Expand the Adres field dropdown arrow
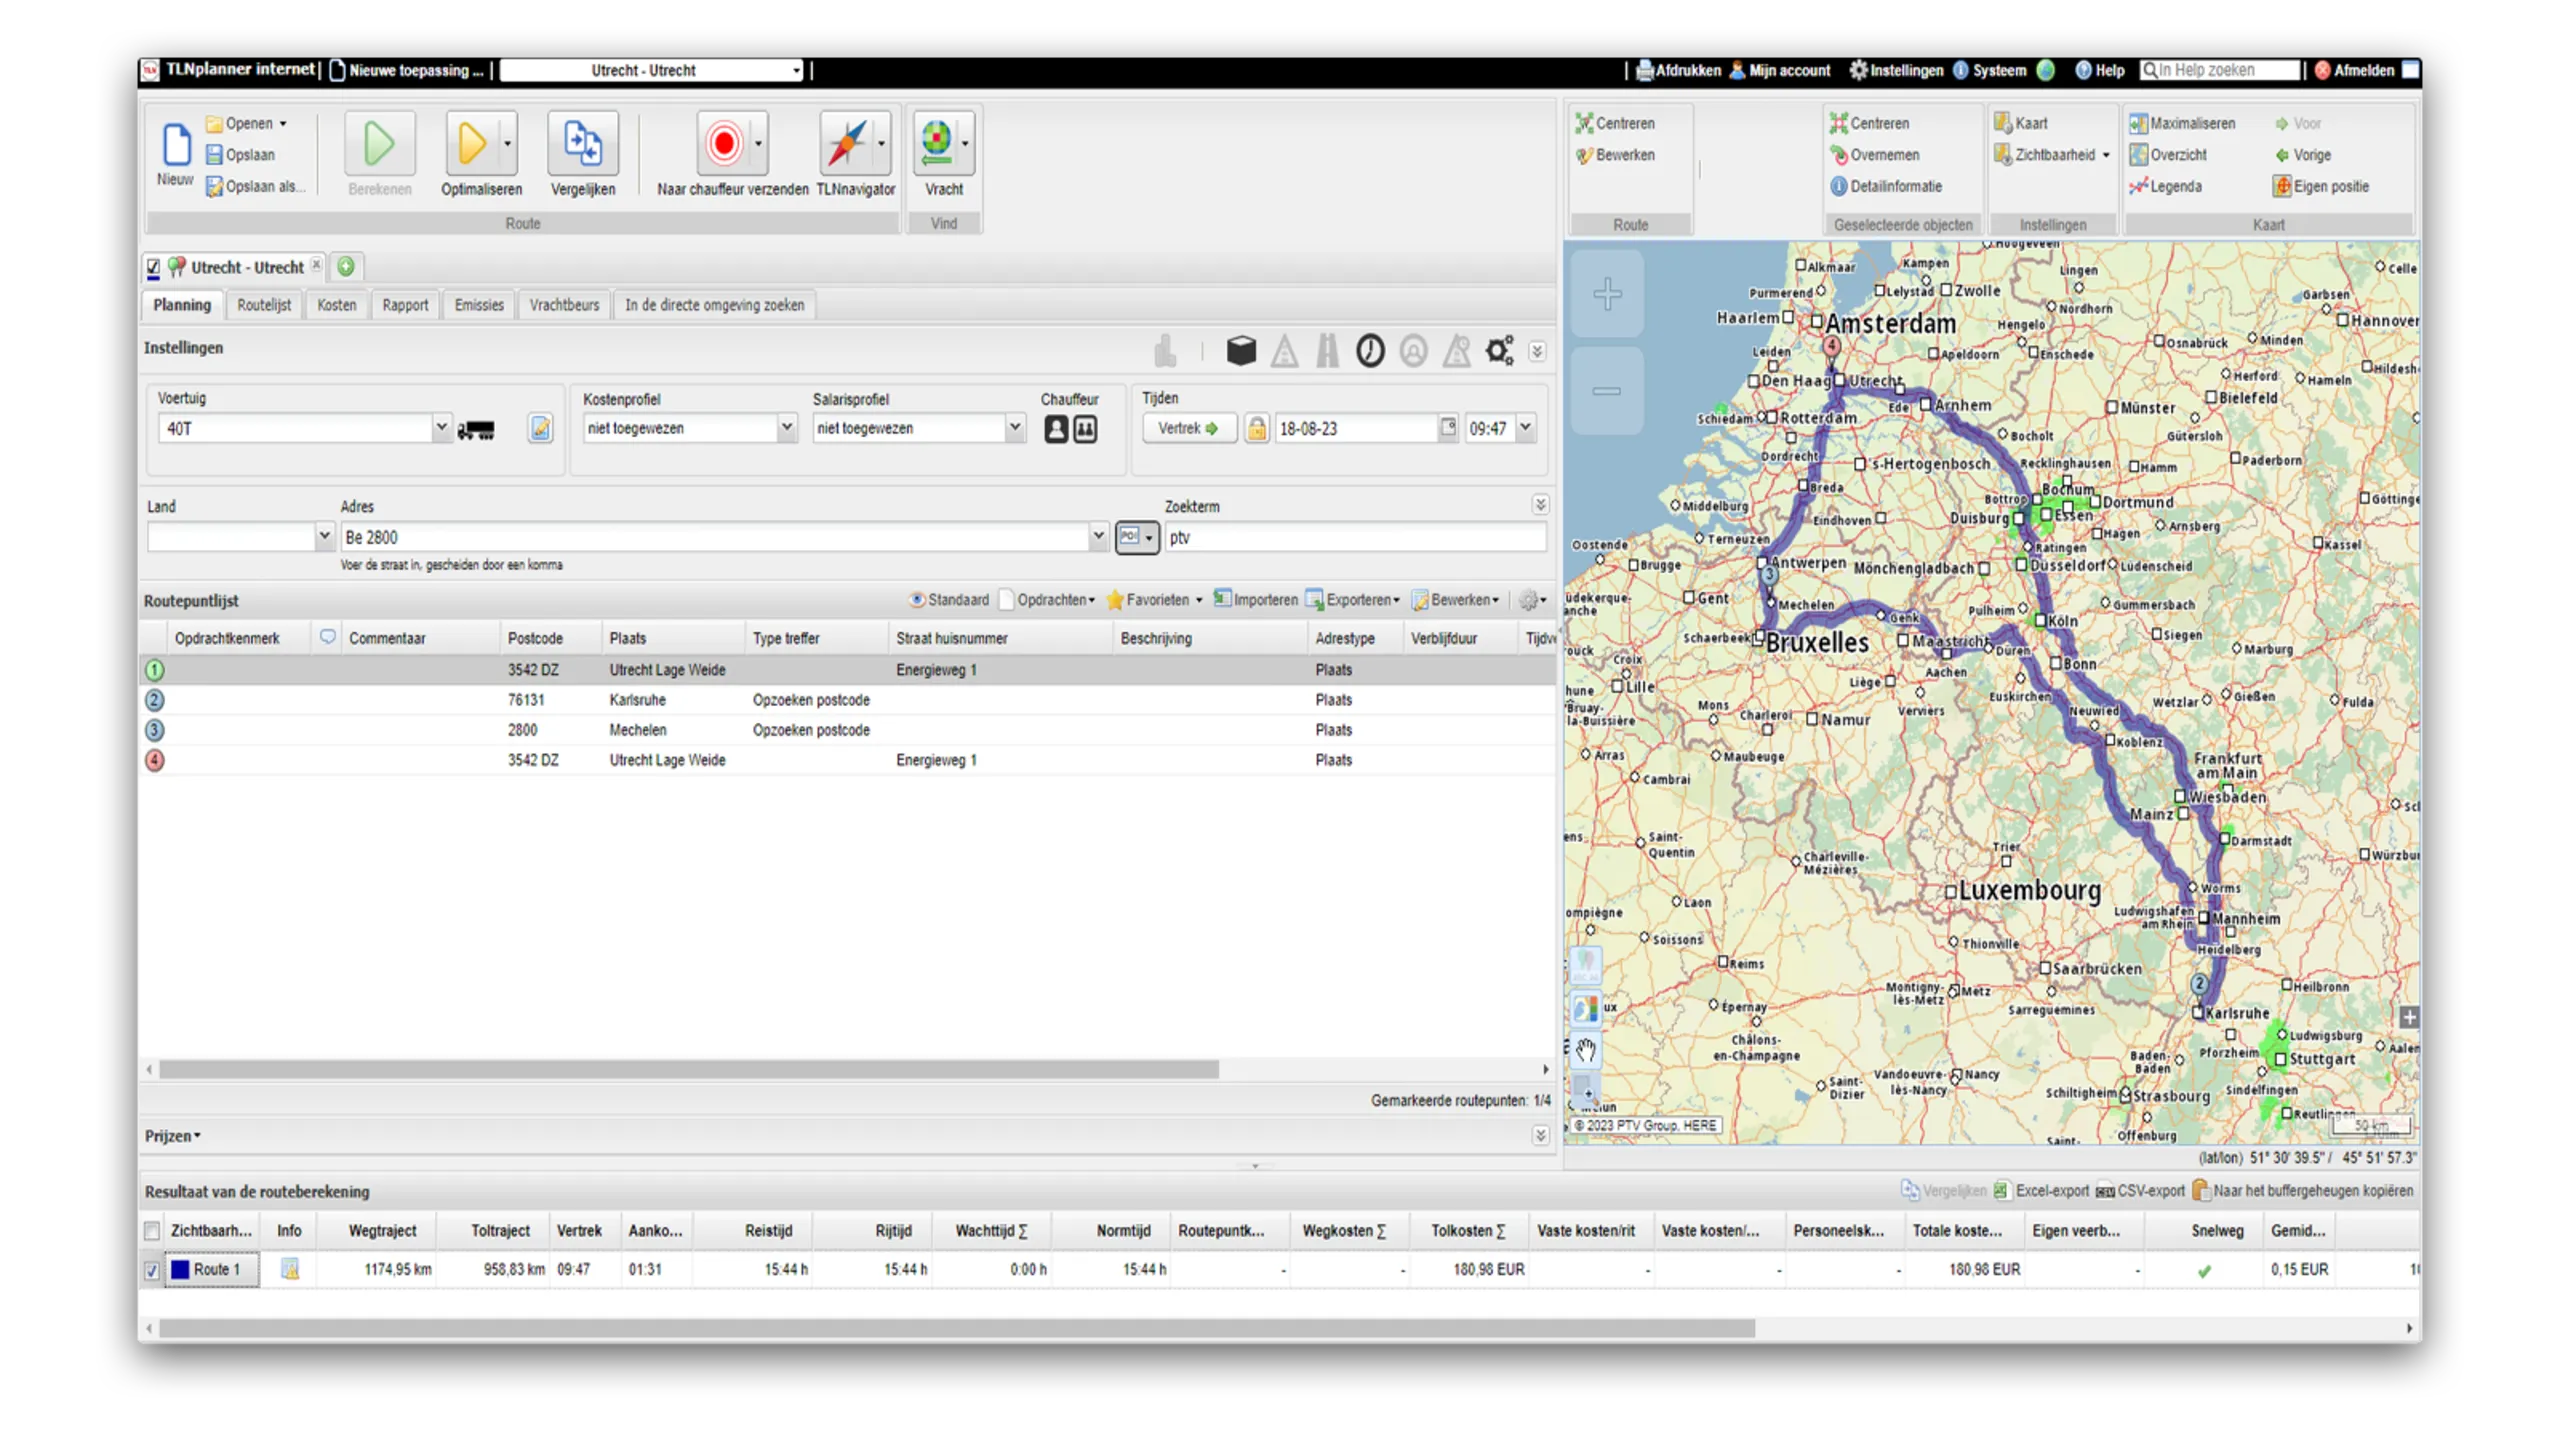Viewport: 2560px width, 1440px height. point(1098,537)
